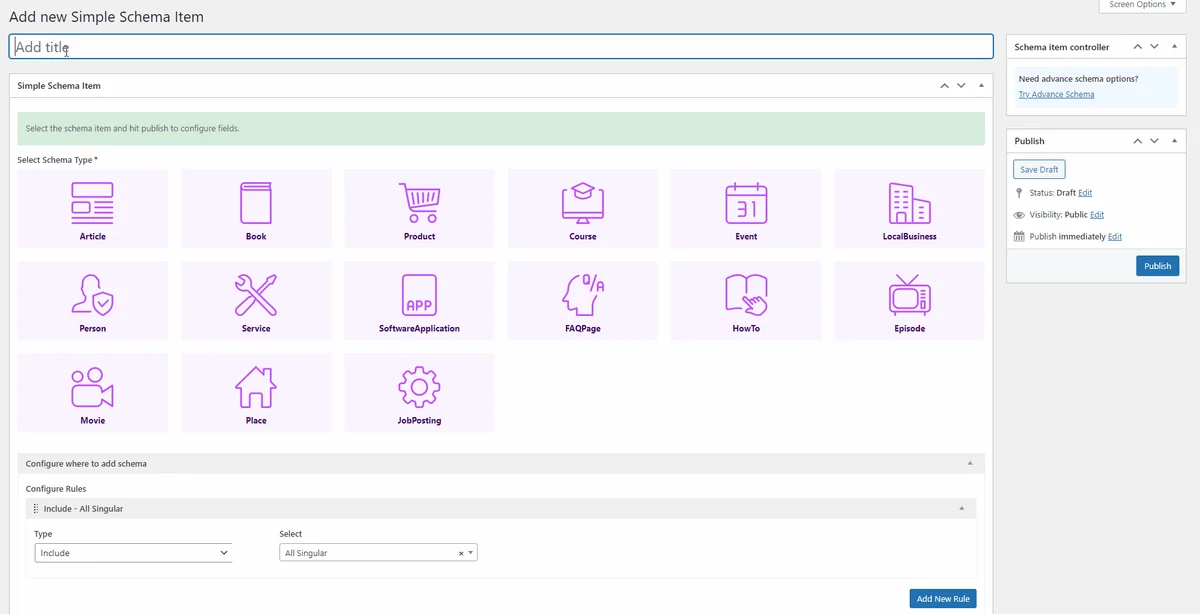Choose the HowTo book icon
The width and height of the screenshot is (1200, 614).
[746, 295]
